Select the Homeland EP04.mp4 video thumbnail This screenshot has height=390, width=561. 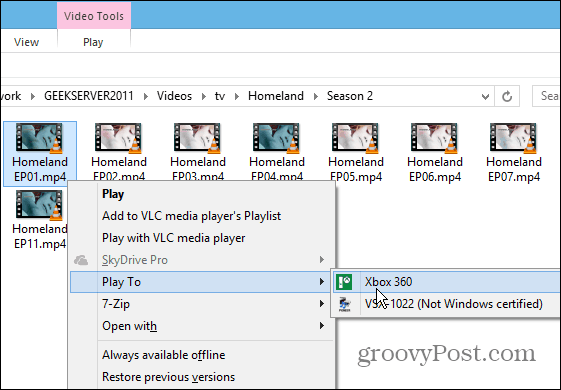pos(277,138)
